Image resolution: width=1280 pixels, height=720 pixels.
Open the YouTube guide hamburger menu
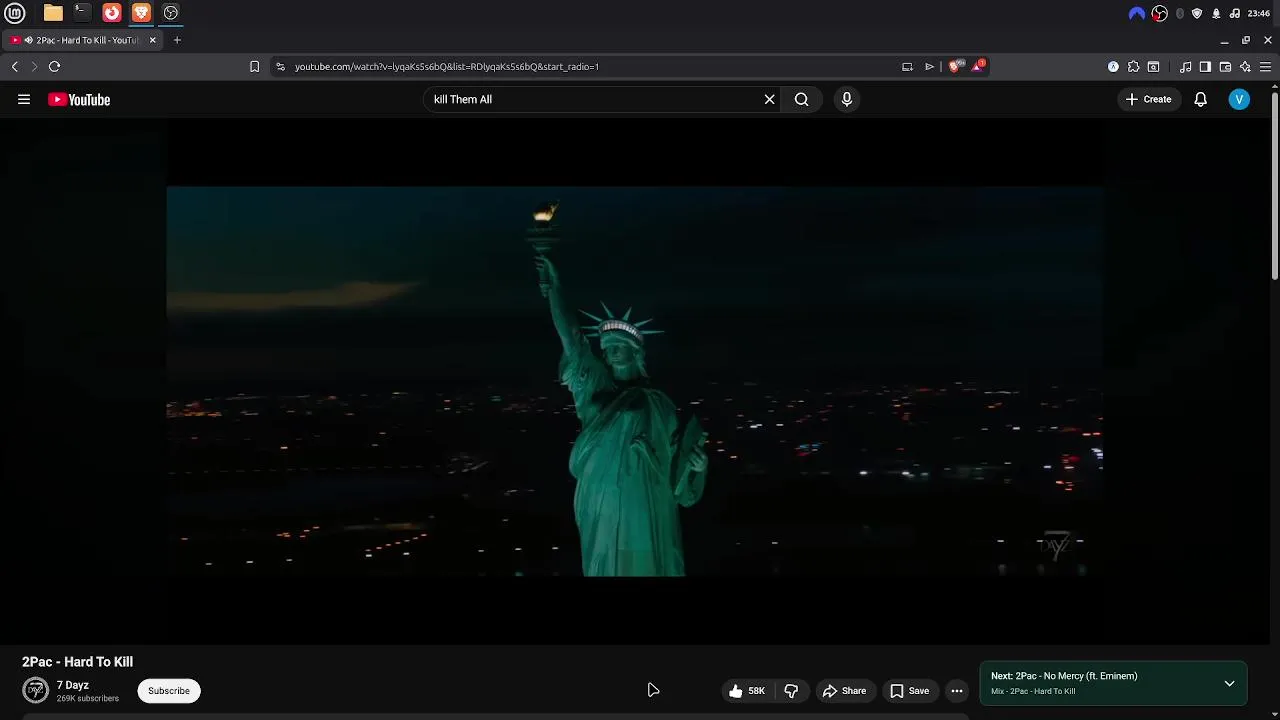click(24, 99)
